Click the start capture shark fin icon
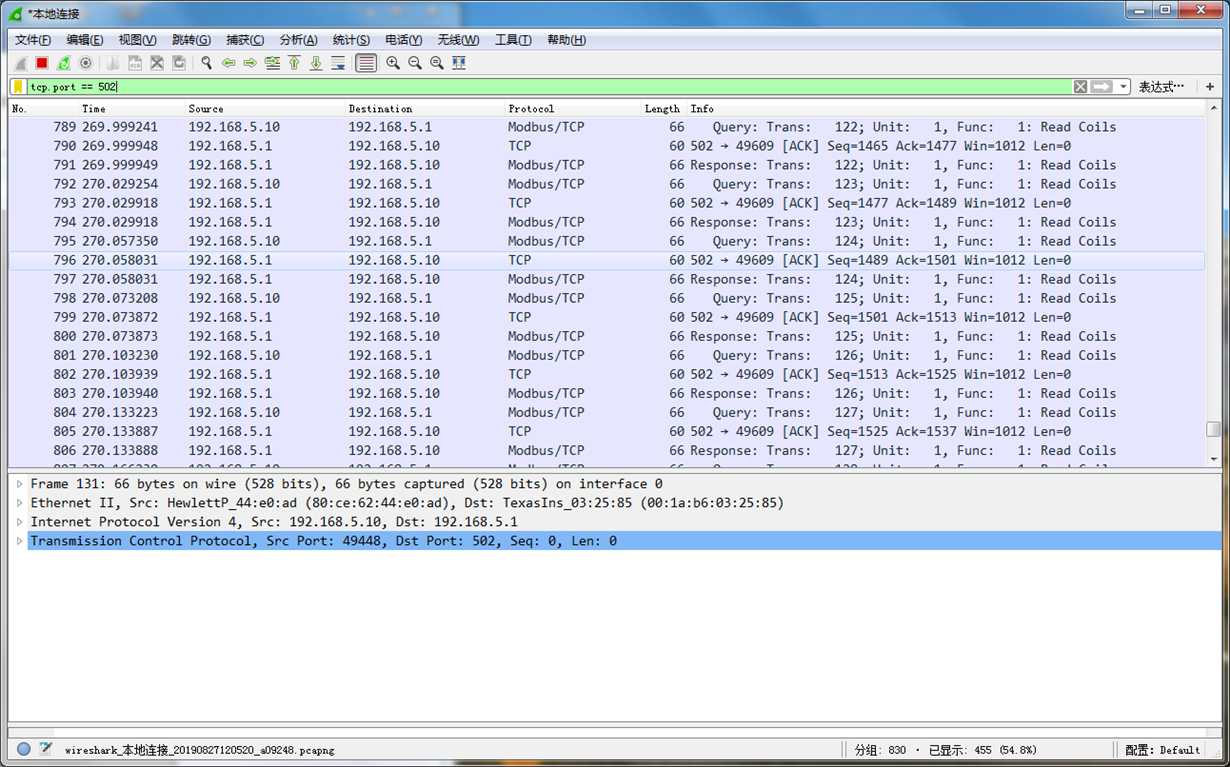The image size is (1230, 767). click(x=20, y=63)
